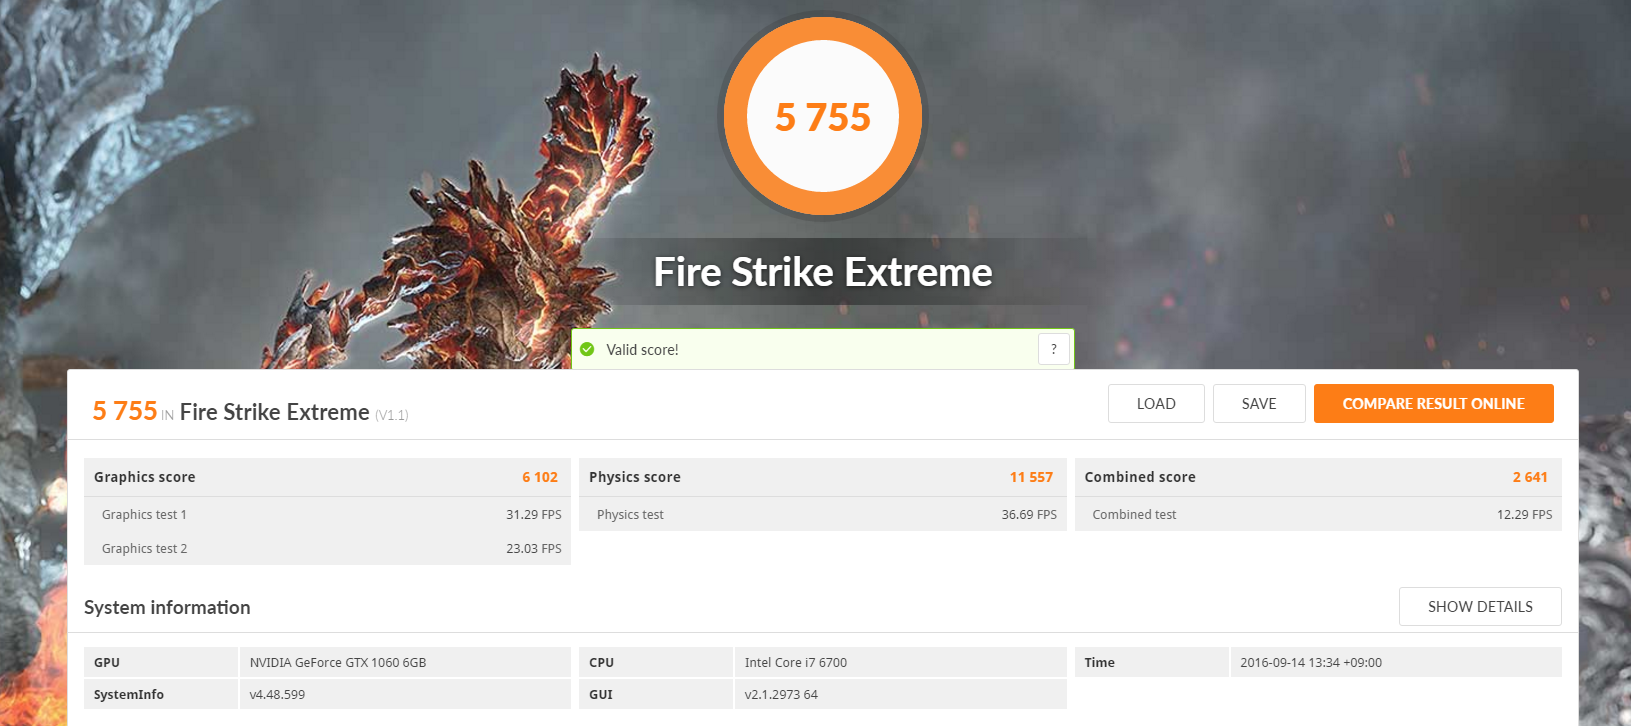Click the Time value field
Image resolution: width=1631 pixels, height=726 pixels.
tap(1395, 662)
